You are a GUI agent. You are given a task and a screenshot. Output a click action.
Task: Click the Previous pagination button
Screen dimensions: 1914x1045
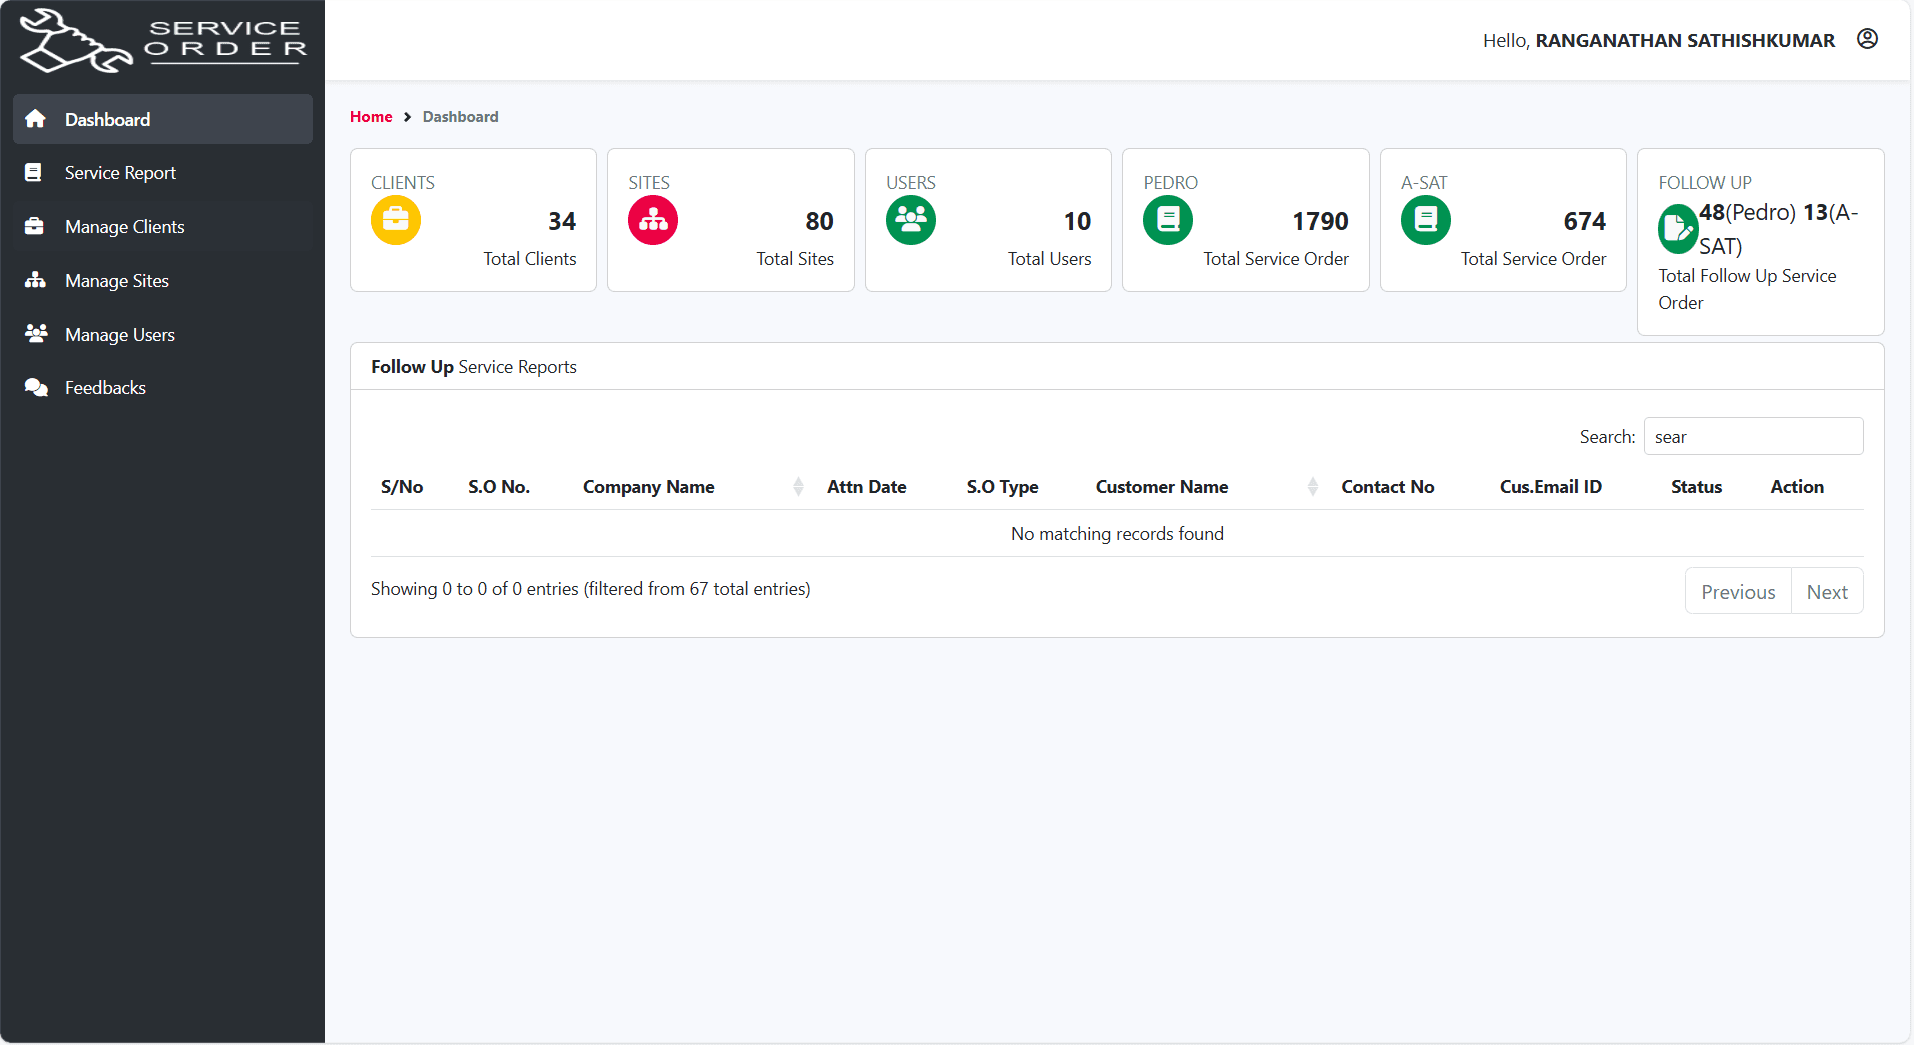(x=1738, y=591)
